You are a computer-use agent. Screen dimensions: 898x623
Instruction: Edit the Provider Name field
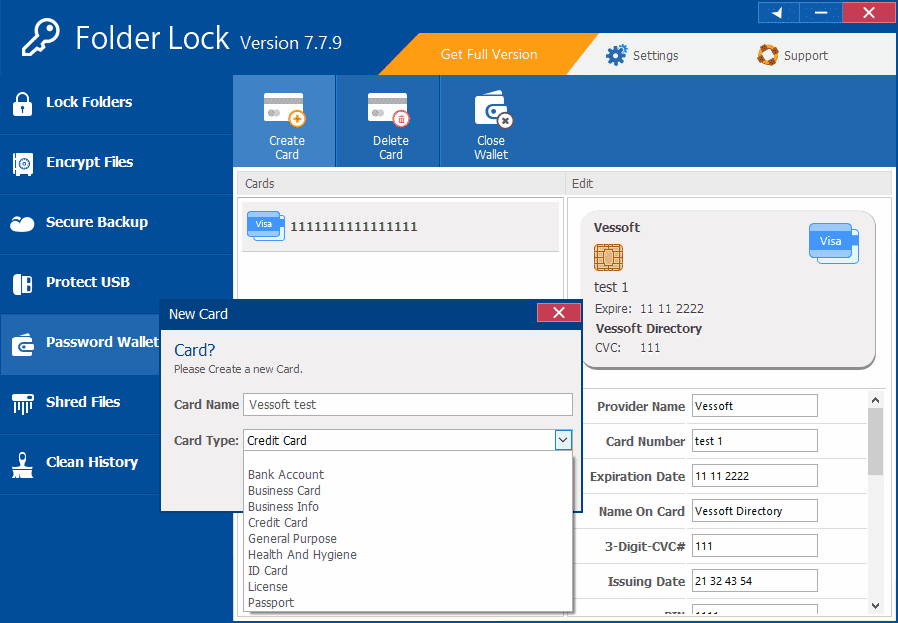coord(754,406)
